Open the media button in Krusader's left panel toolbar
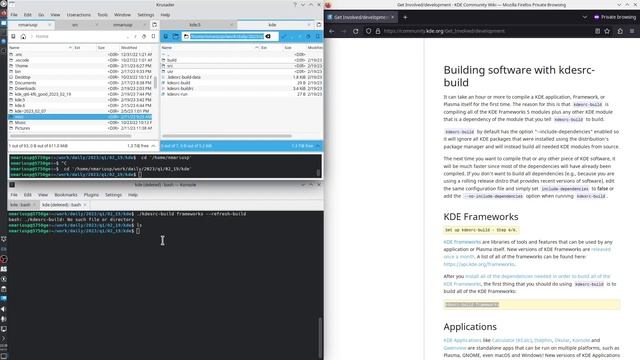Image resolution: width=640 pixels, height=360 pixels. click(13, 36)
